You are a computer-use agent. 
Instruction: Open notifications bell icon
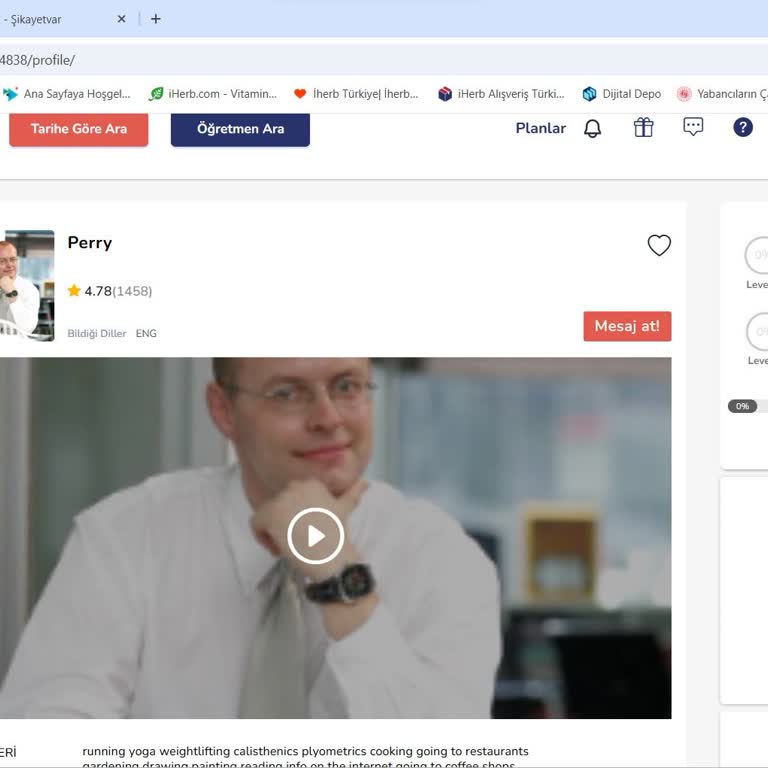point(592,128)
